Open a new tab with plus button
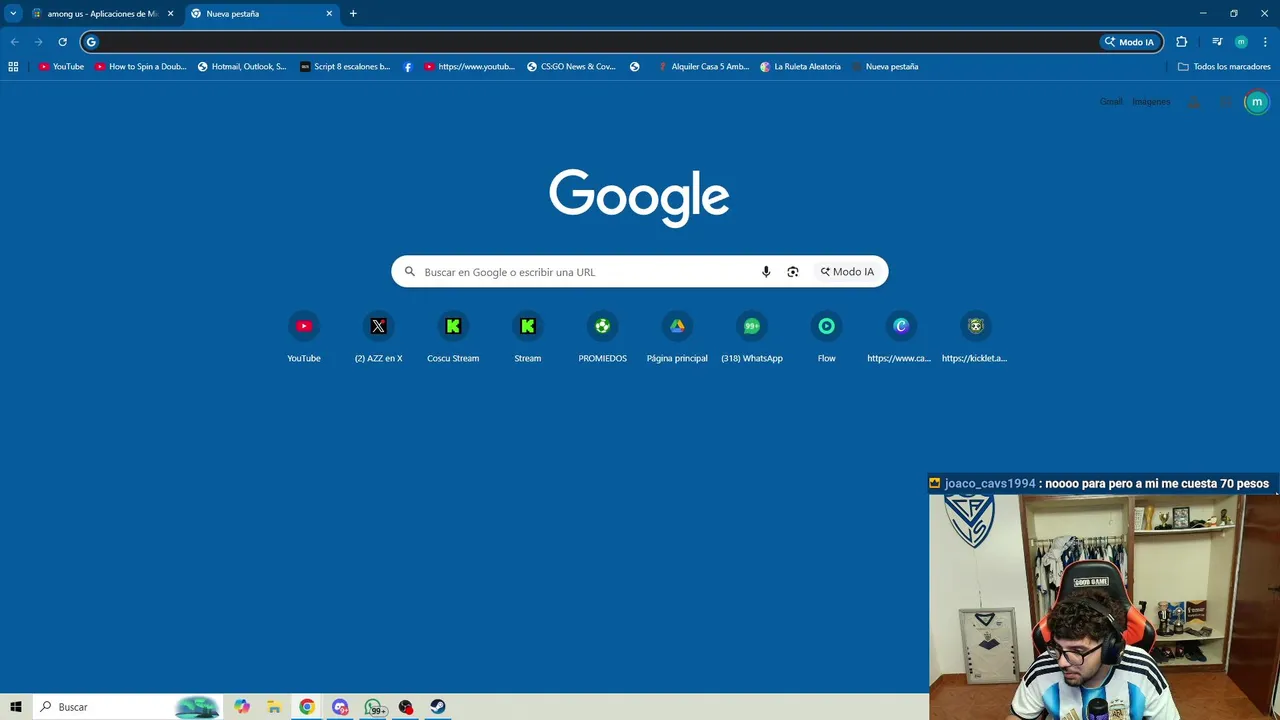 pos(353,14)
